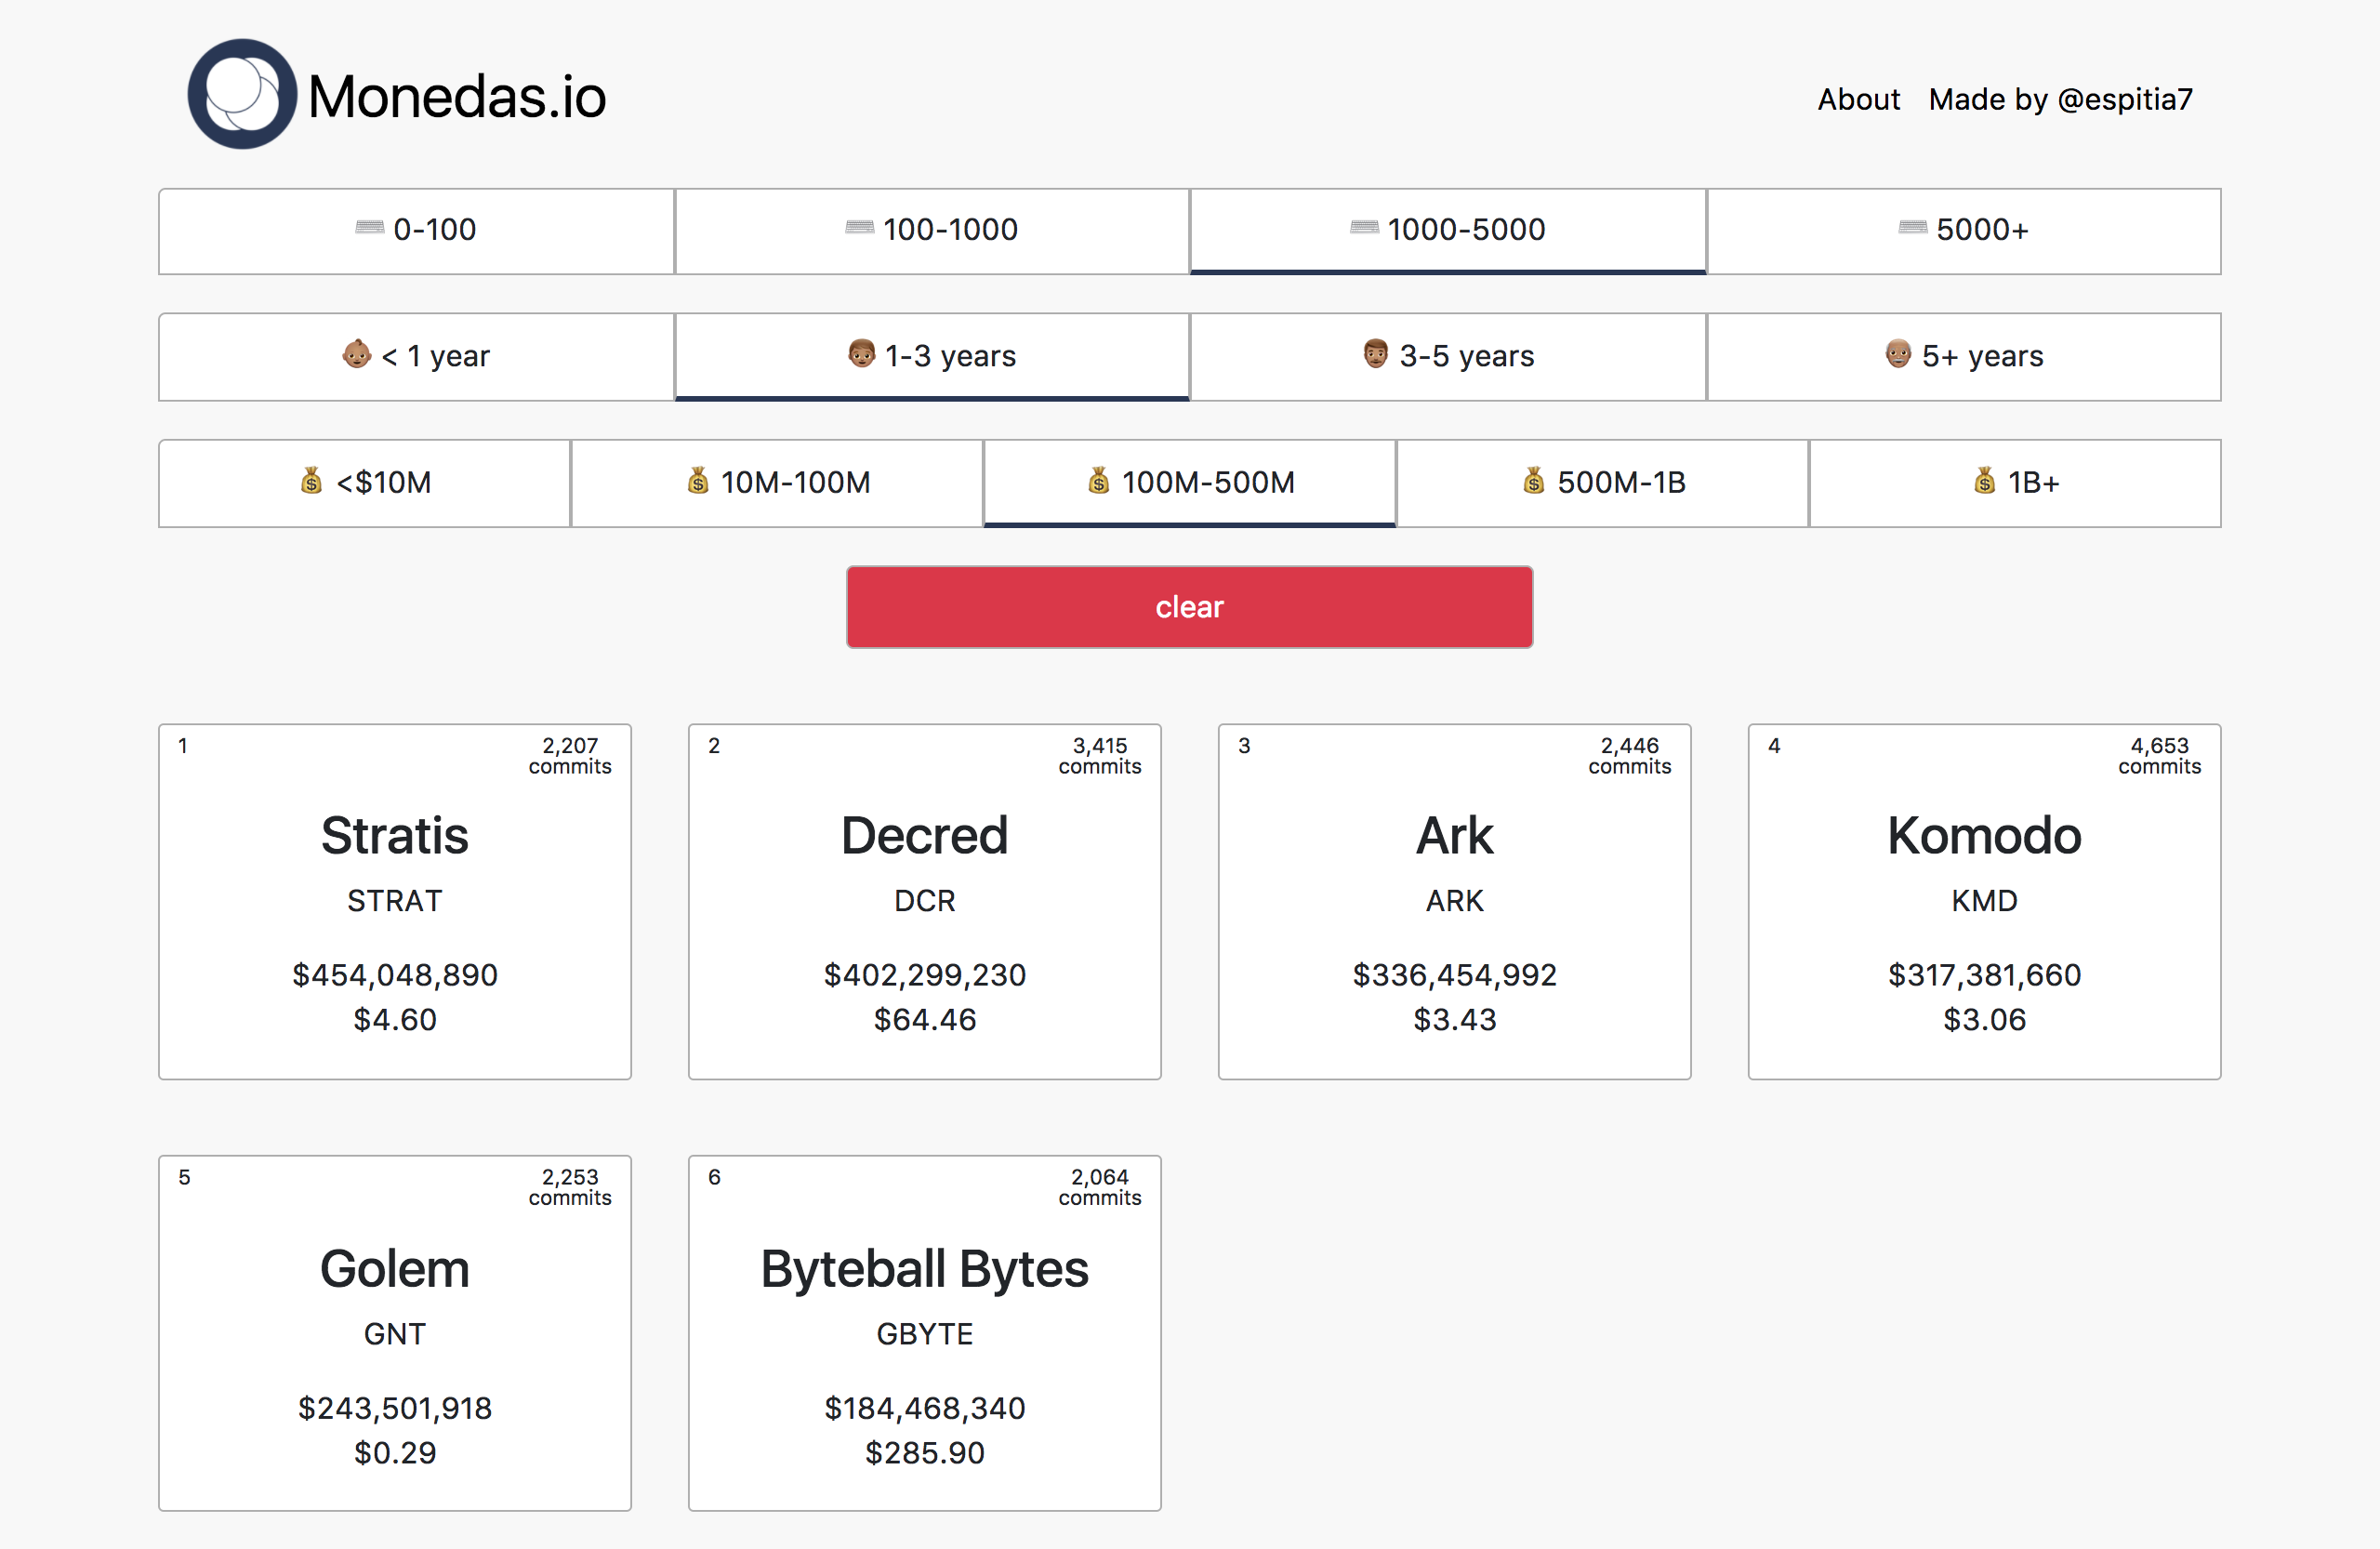Open the Stratis coin card

coord(395,901)
